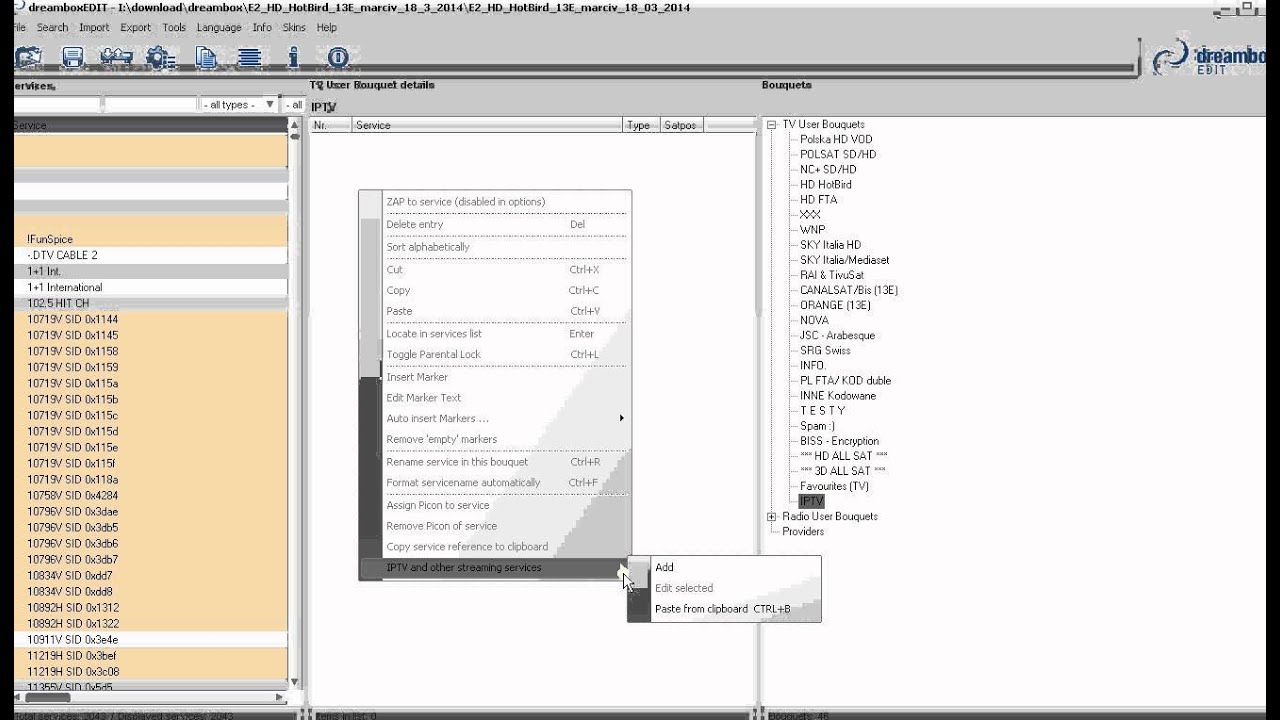
Task: Open the Search menu
Action: pyautogui.click(x=53, y=28)
